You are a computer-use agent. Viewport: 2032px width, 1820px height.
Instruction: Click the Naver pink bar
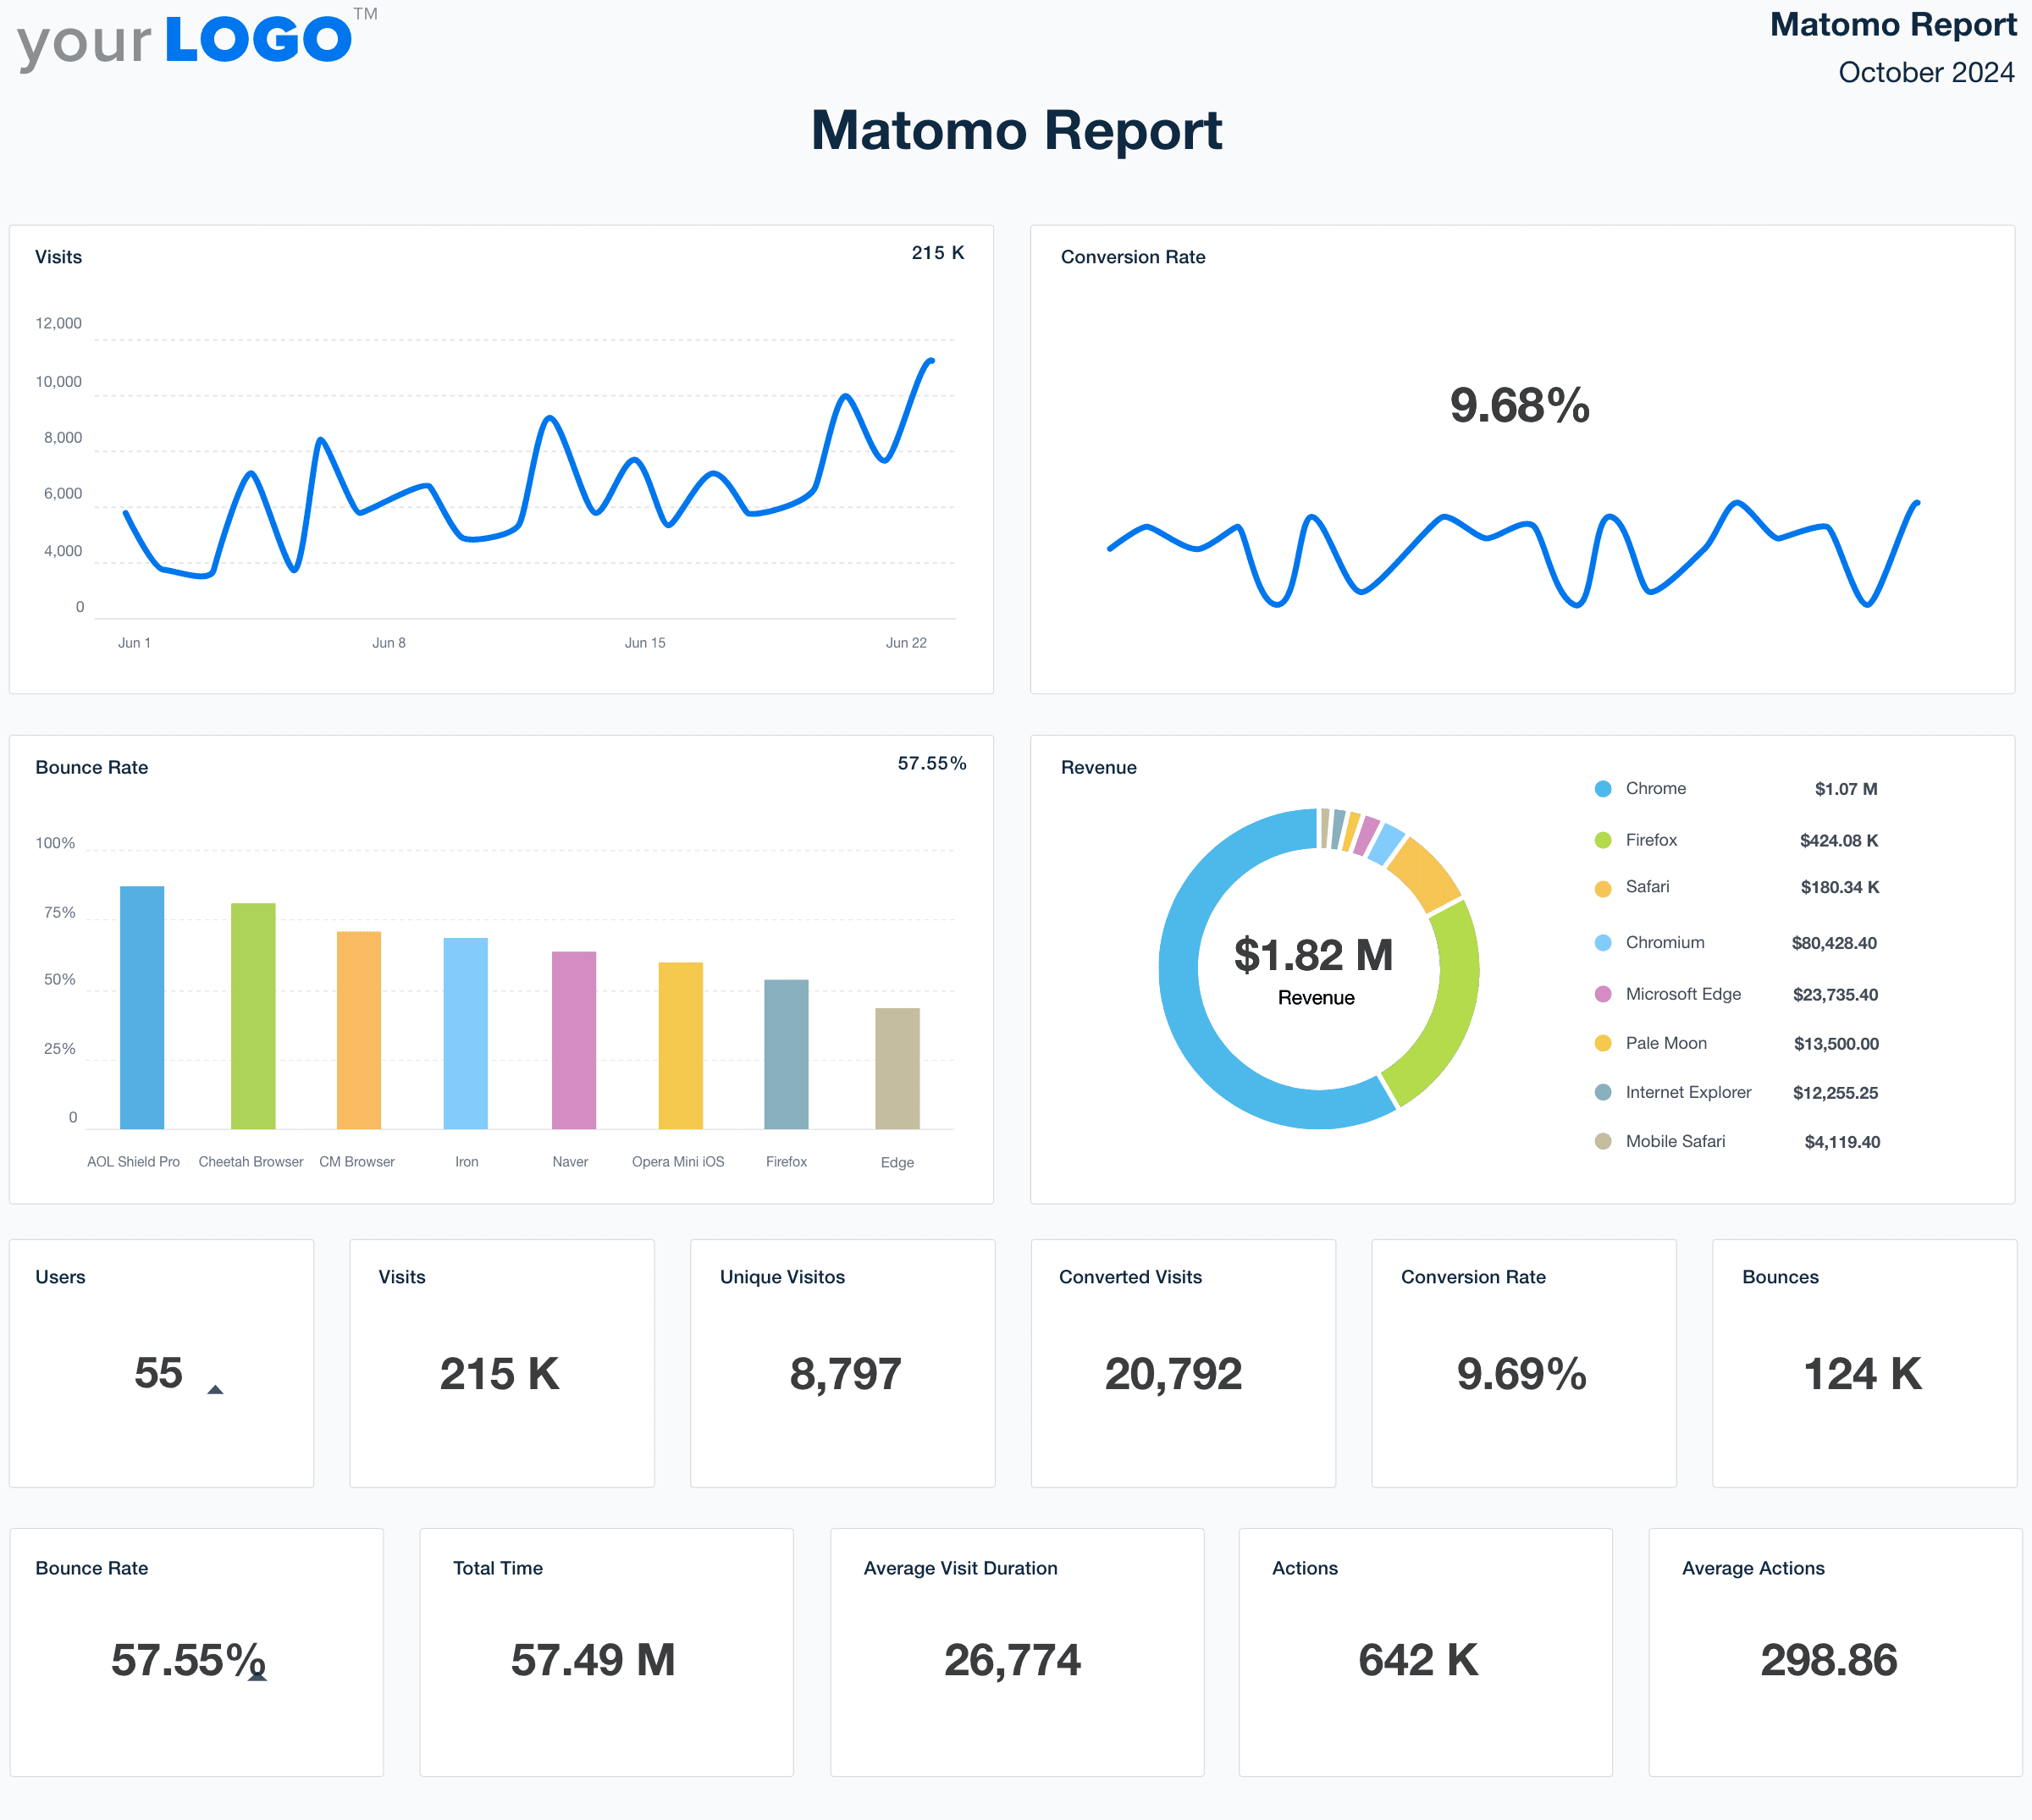574,1040
